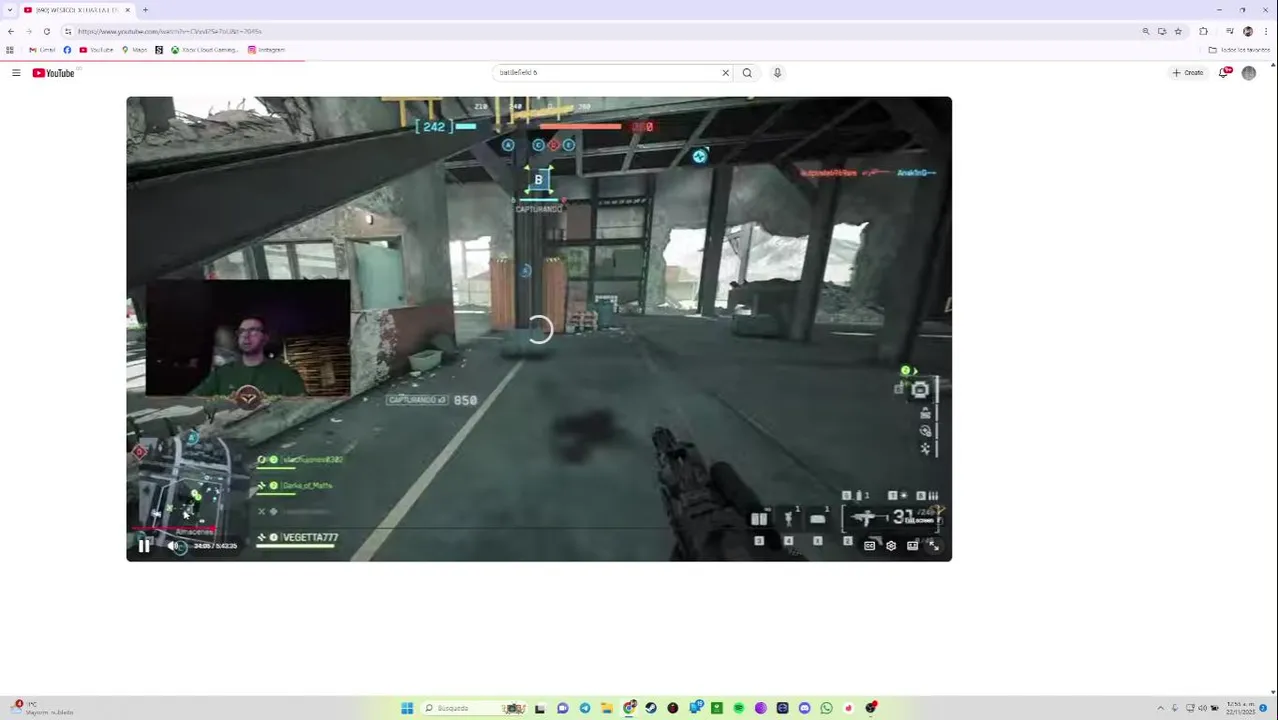
Task: Open the all bookmarks folder
Action: point(1239,50)
